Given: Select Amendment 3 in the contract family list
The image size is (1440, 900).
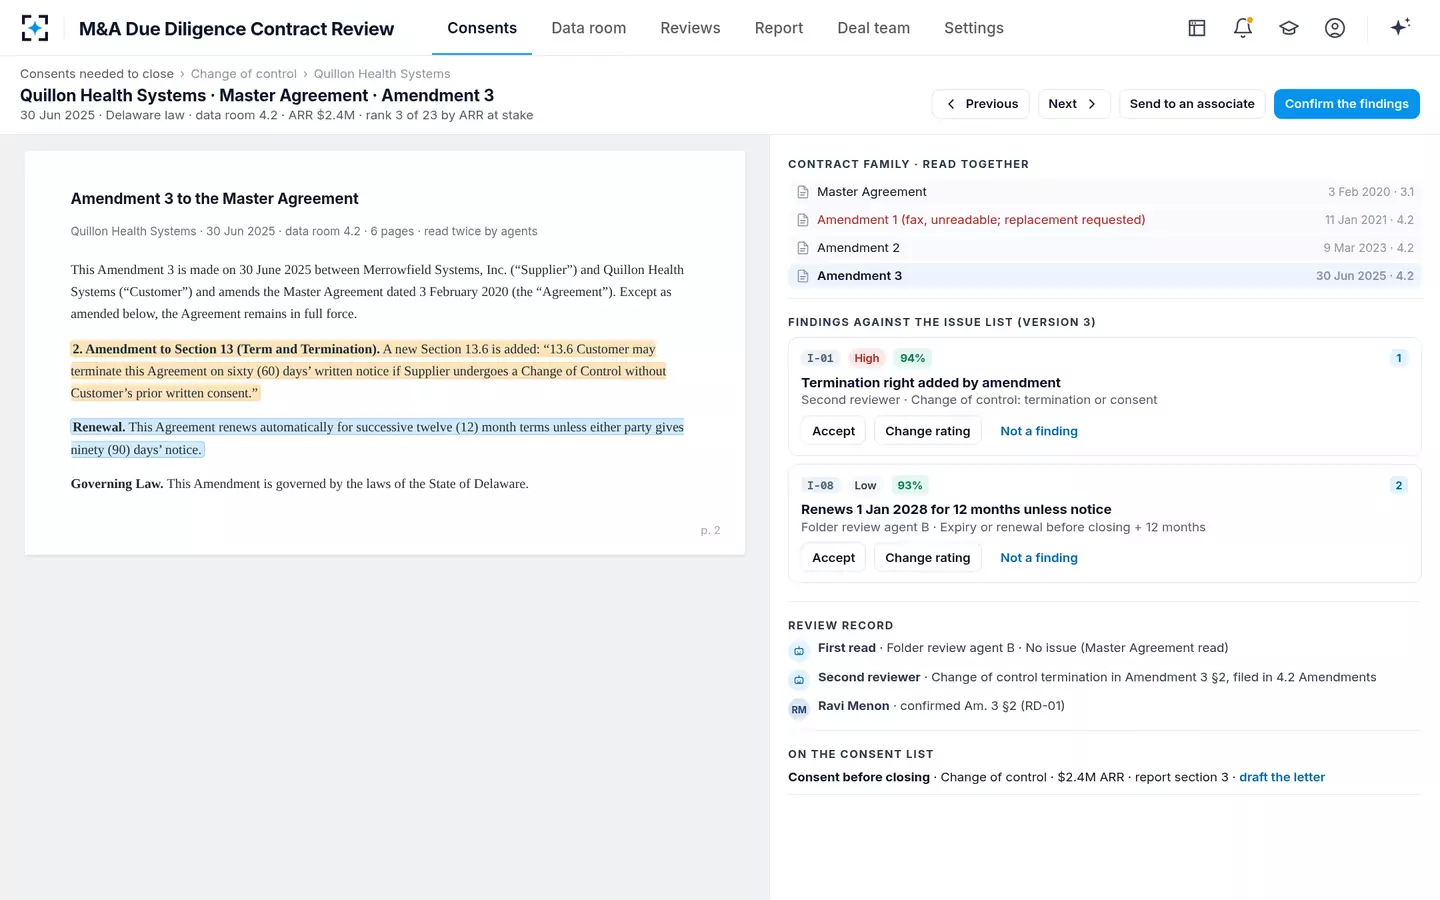Looking at the screenshot, I should [1105, 276].
